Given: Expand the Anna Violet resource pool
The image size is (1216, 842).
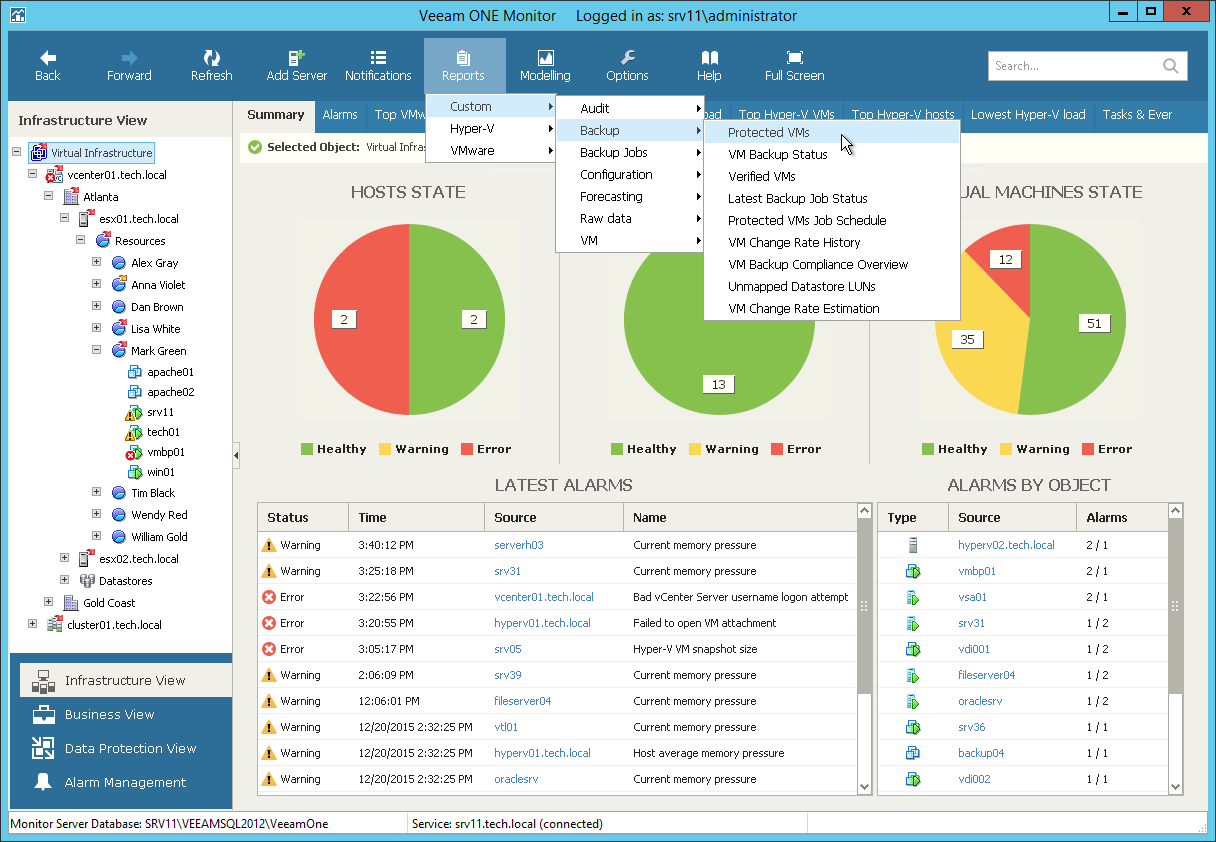Looking at the screenshot, I should click(x=97, y=285).
